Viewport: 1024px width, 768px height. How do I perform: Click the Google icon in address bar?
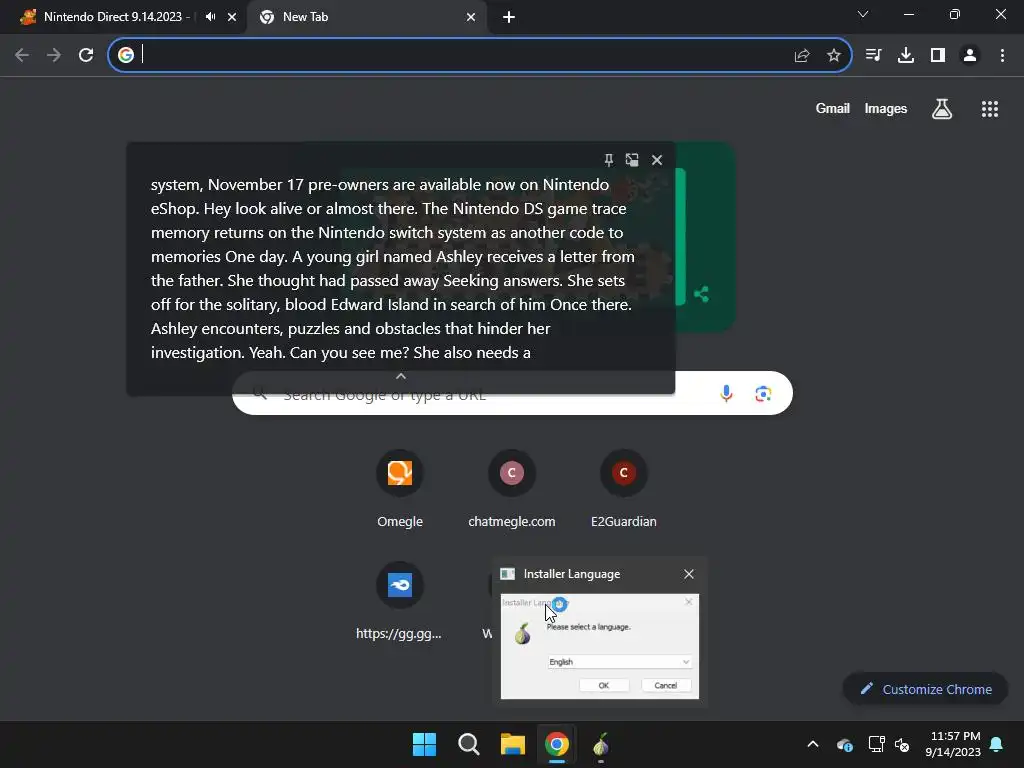coord(125,55)
